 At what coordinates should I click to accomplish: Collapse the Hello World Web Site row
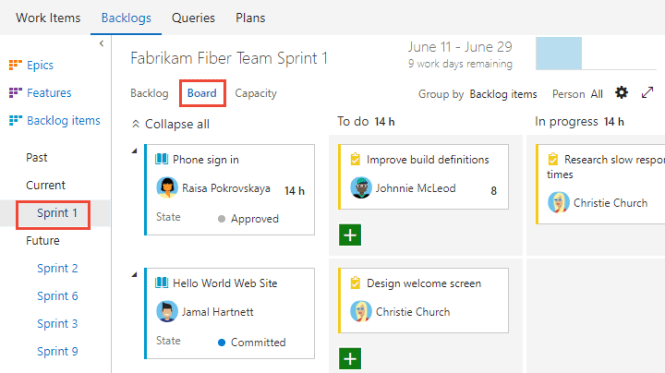[134, 275]
